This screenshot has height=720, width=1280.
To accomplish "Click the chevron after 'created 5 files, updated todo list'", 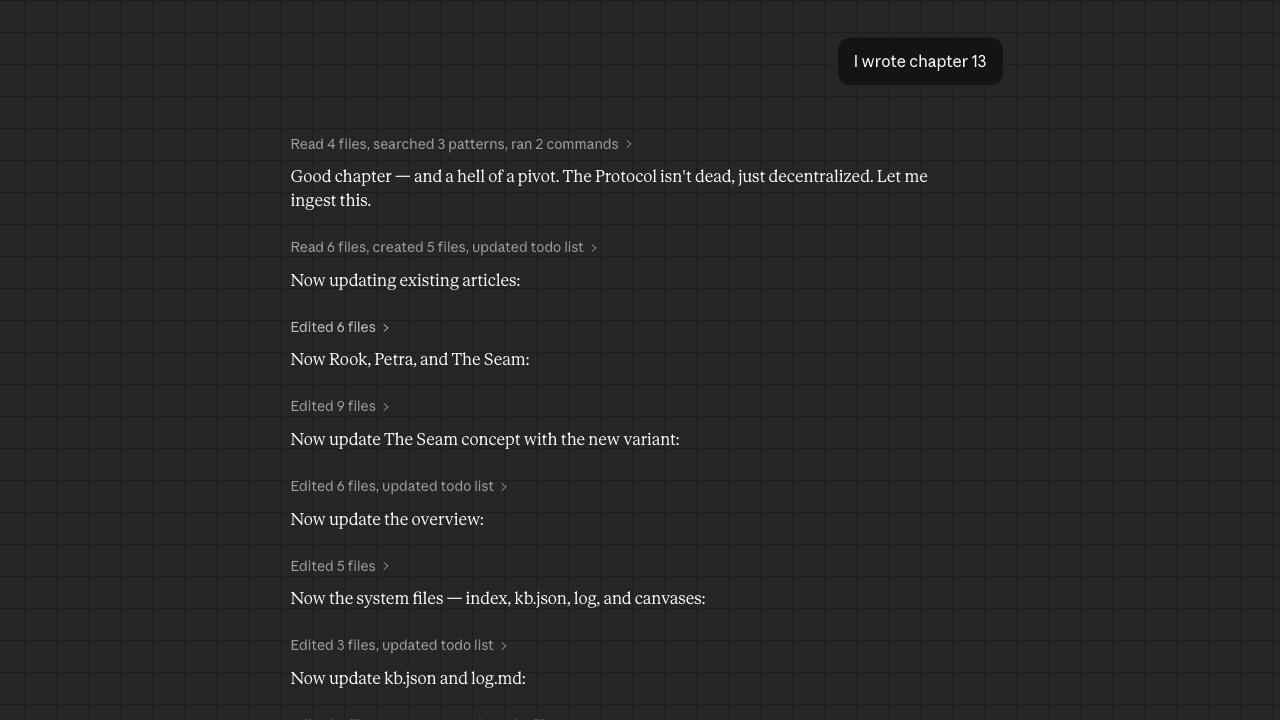I will tap(594, 248).
